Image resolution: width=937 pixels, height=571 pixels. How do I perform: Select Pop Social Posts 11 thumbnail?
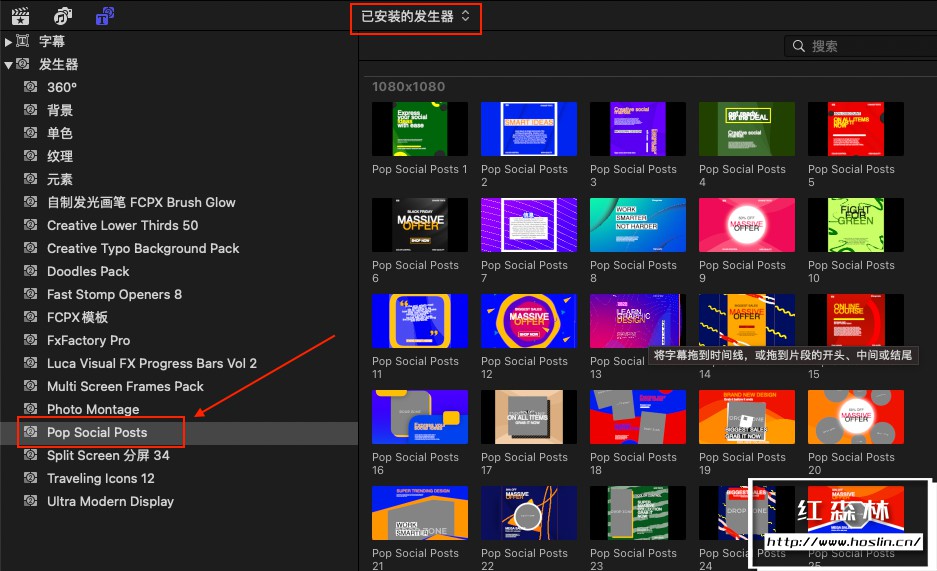[x=419, y=321]
